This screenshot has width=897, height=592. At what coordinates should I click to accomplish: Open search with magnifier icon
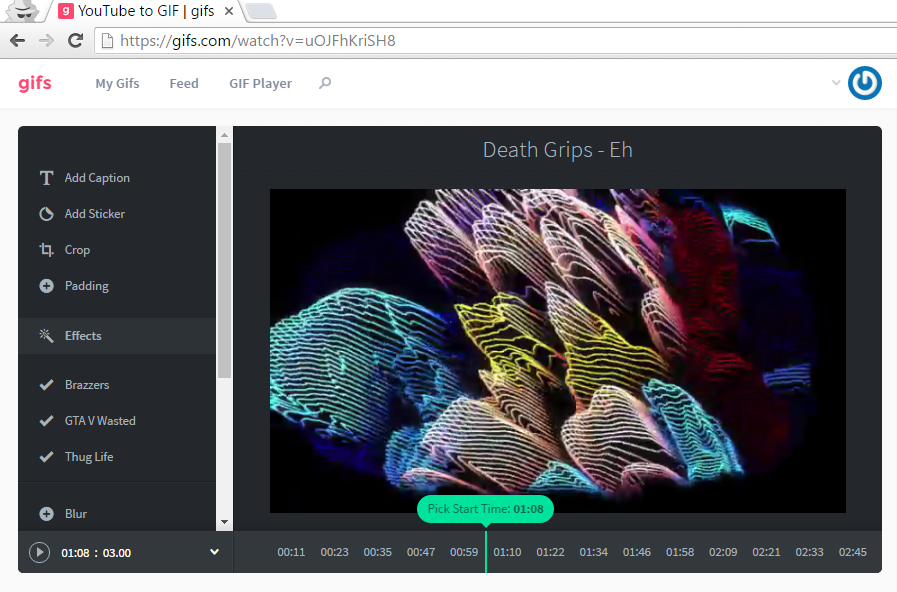325,84
